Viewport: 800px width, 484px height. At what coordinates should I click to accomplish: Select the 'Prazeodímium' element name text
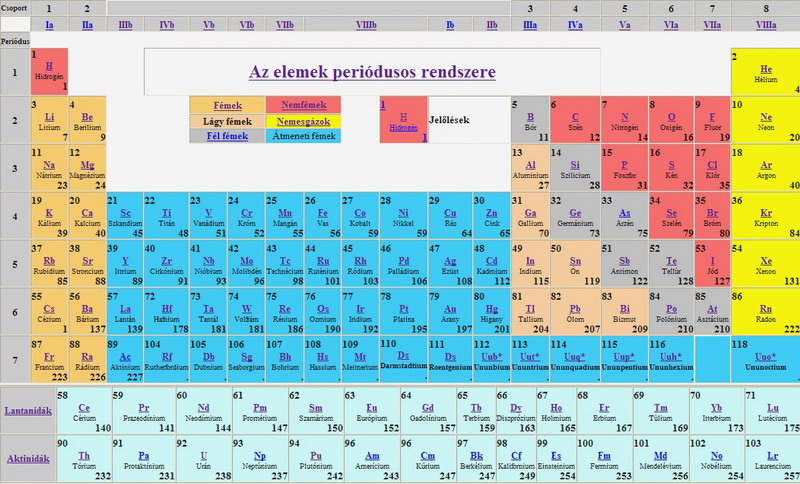click(x=144, y=418)
